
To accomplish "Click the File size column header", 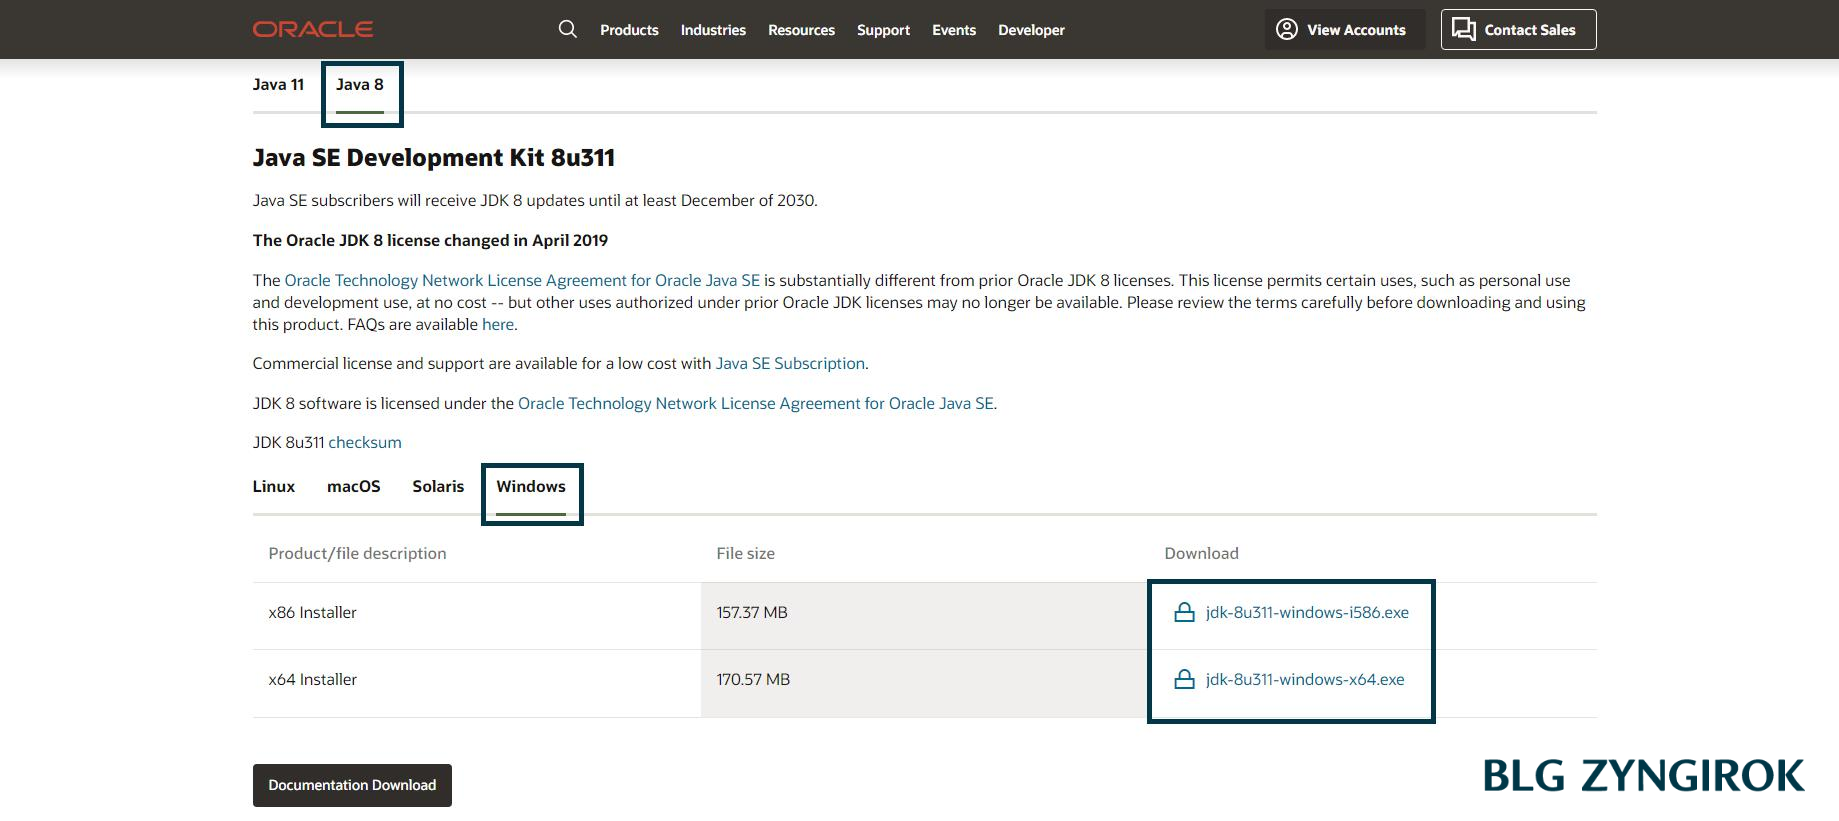I will (745, 554).
